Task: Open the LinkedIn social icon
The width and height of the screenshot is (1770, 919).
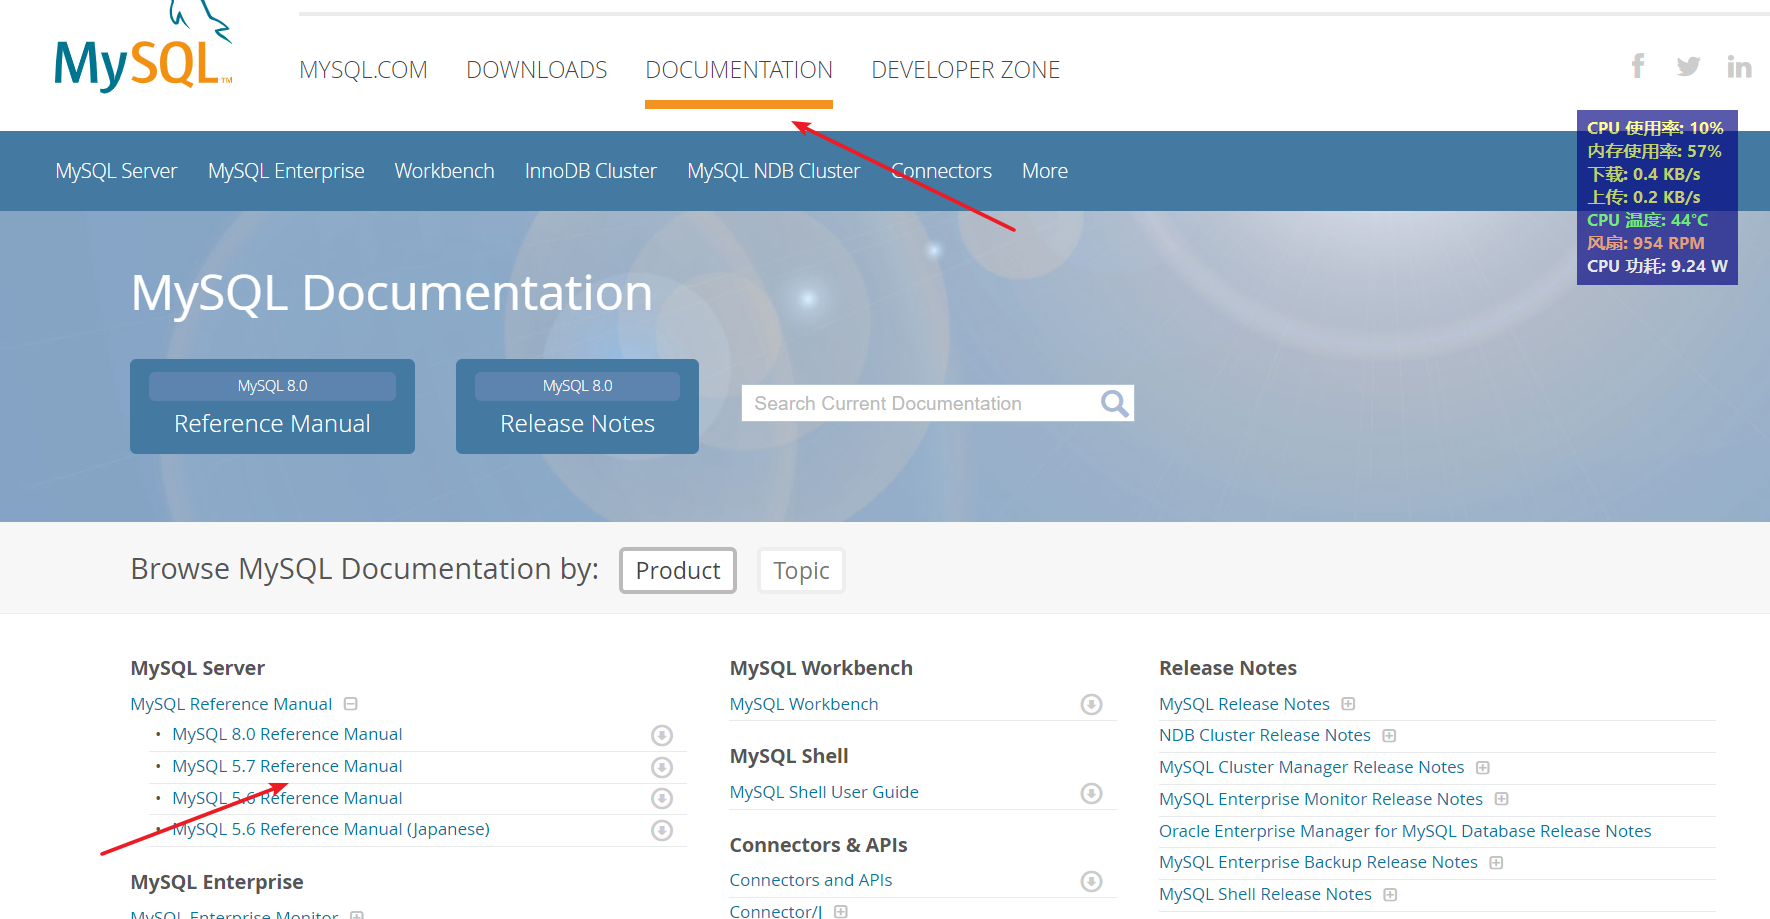Action: click(x=1739, y=67)
